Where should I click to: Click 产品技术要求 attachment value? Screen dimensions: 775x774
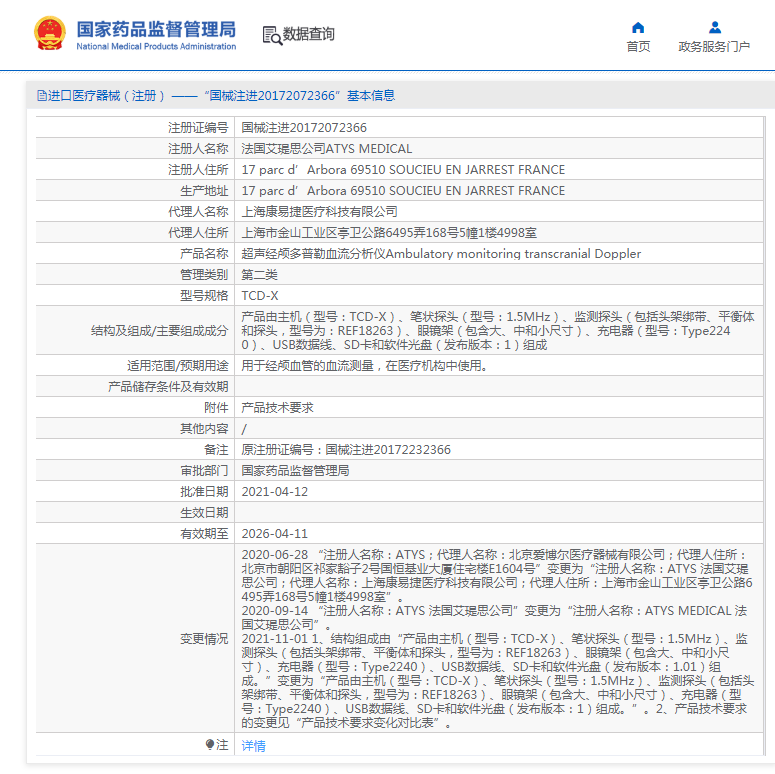(x=277, y=408)
